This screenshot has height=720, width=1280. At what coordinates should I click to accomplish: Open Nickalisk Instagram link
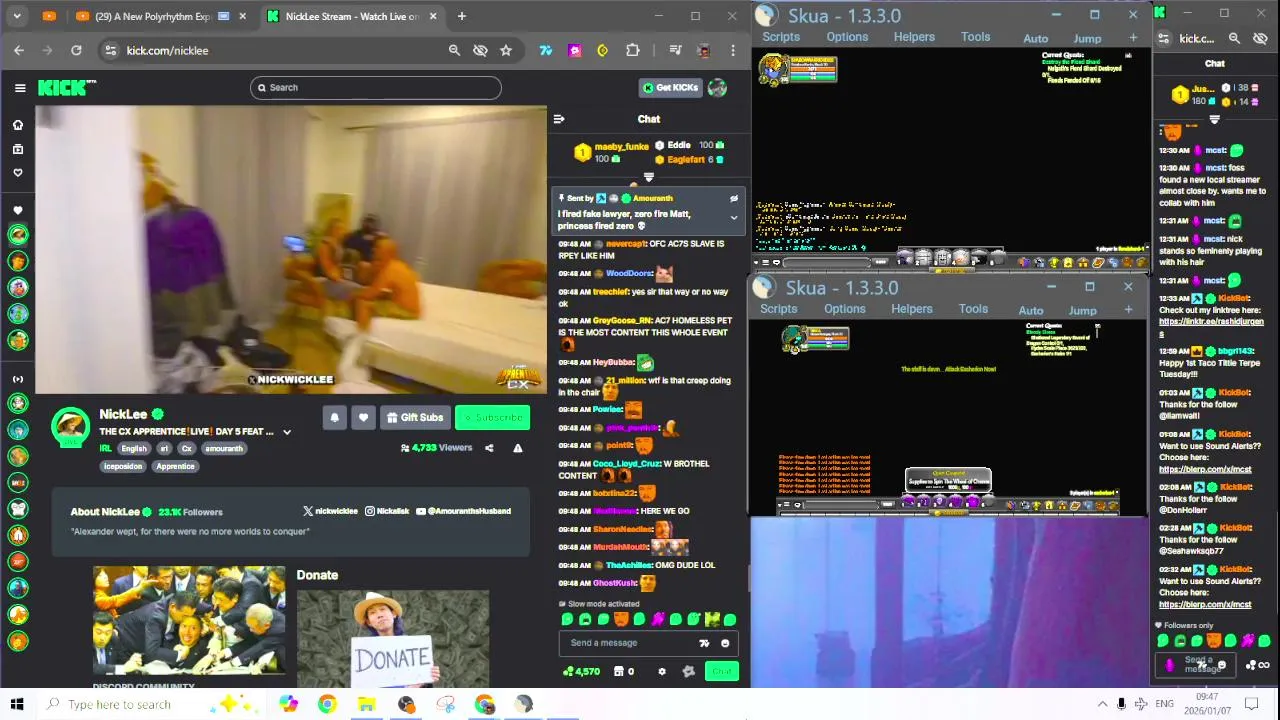coord(387,511)
